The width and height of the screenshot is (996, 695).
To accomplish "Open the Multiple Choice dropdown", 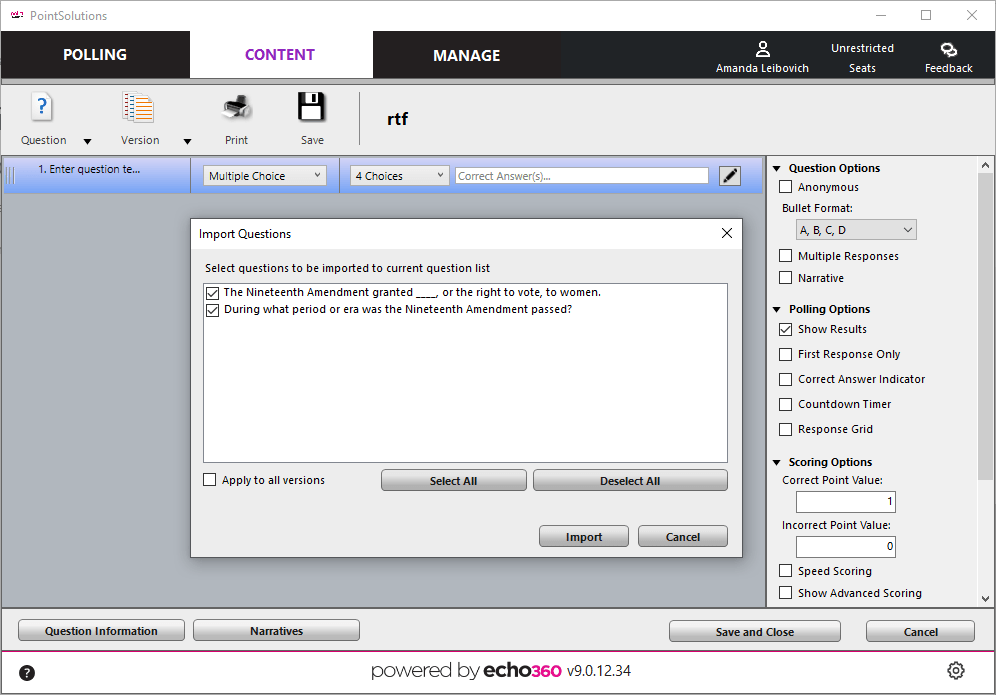I will click(263, 174).
